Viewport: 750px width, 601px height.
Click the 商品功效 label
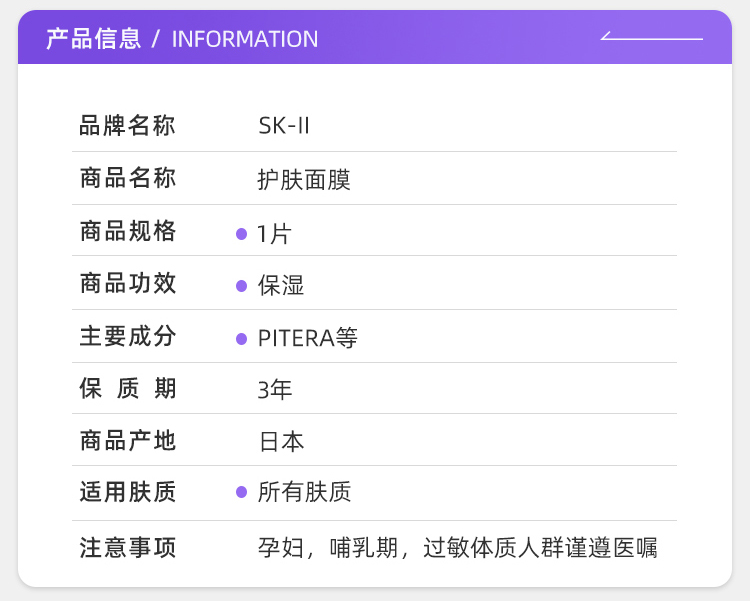[127, 284]
